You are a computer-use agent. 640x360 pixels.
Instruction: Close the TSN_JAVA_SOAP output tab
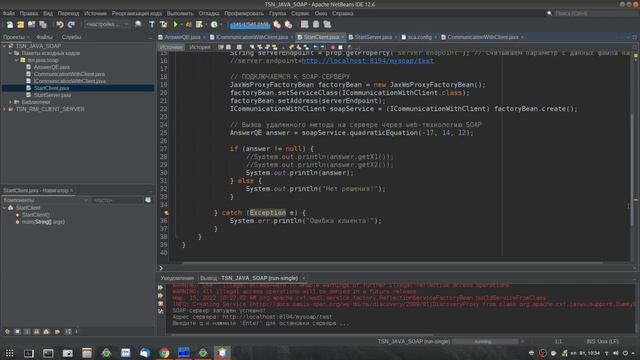(303, 278)
